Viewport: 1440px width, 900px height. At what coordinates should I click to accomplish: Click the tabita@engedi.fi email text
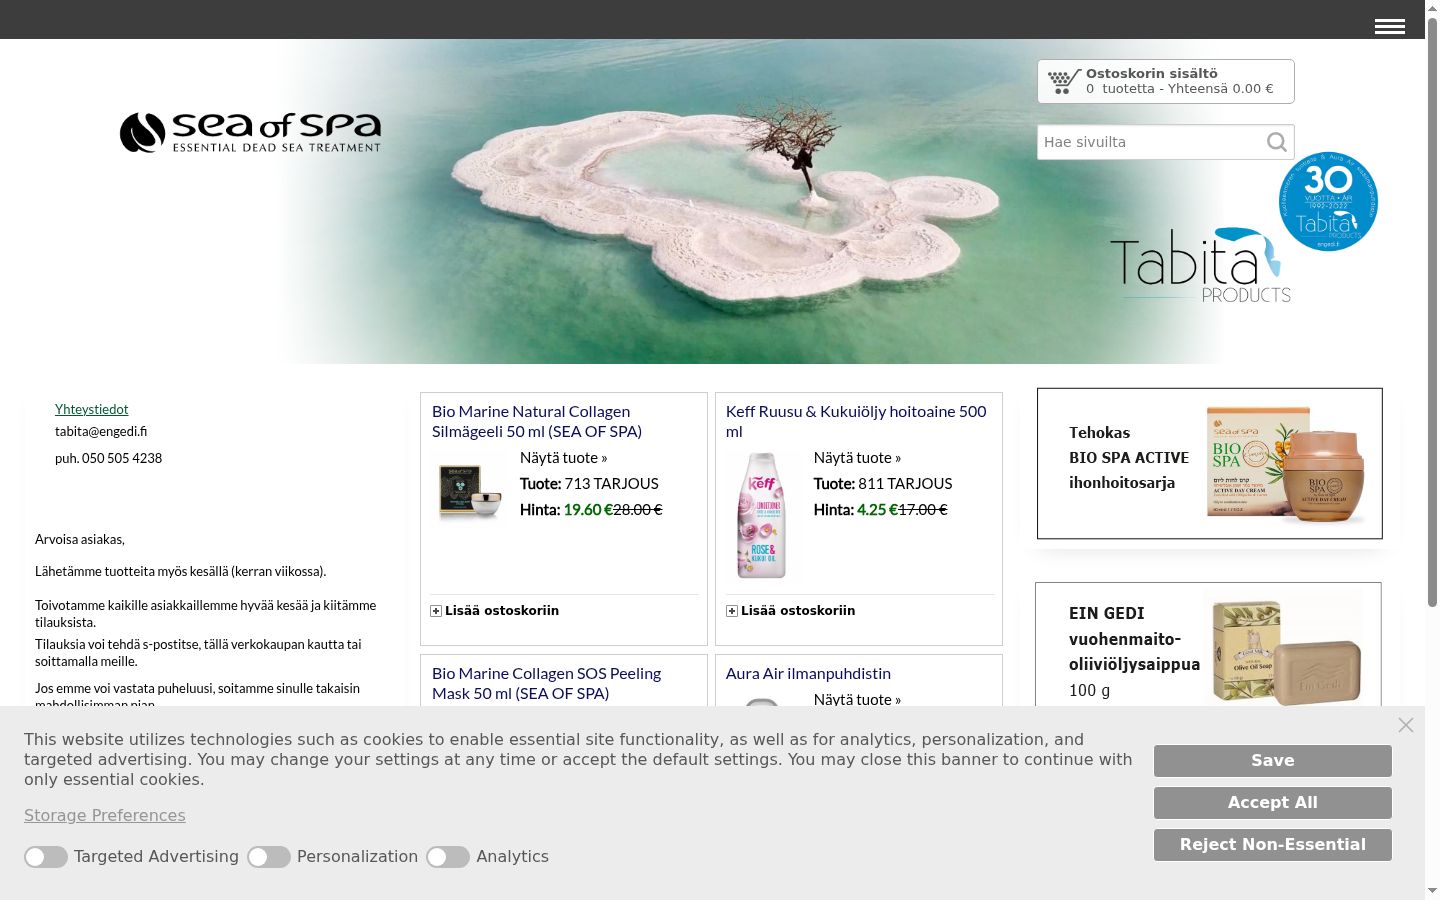point(101,432)
